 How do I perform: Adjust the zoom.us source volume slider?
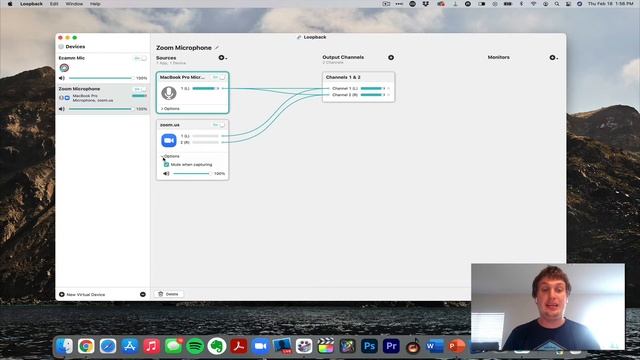click(192, 173)
